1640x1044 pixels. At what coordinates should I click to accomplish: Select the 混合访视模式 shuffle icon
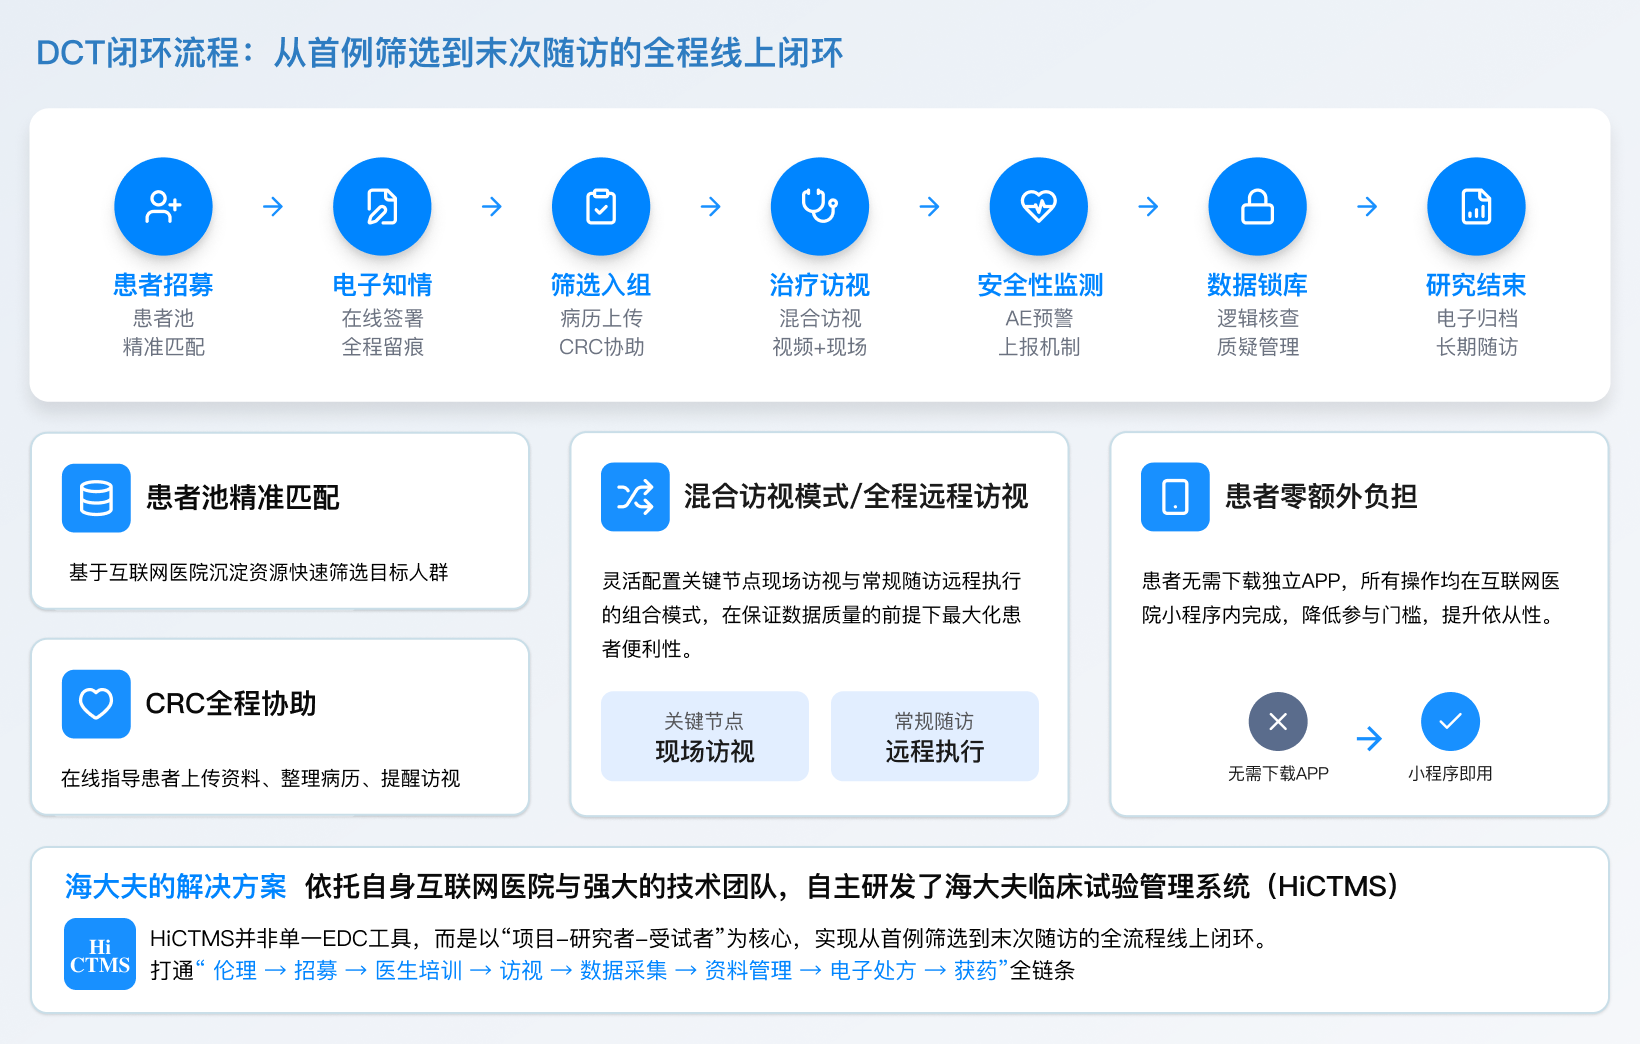(x=635, y=497)
